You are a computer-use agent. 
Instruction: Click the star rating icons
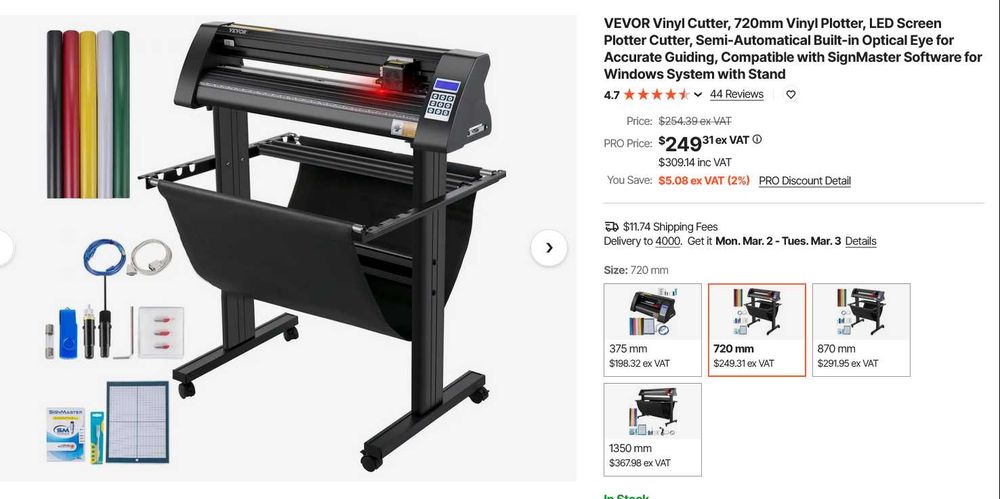656,94
